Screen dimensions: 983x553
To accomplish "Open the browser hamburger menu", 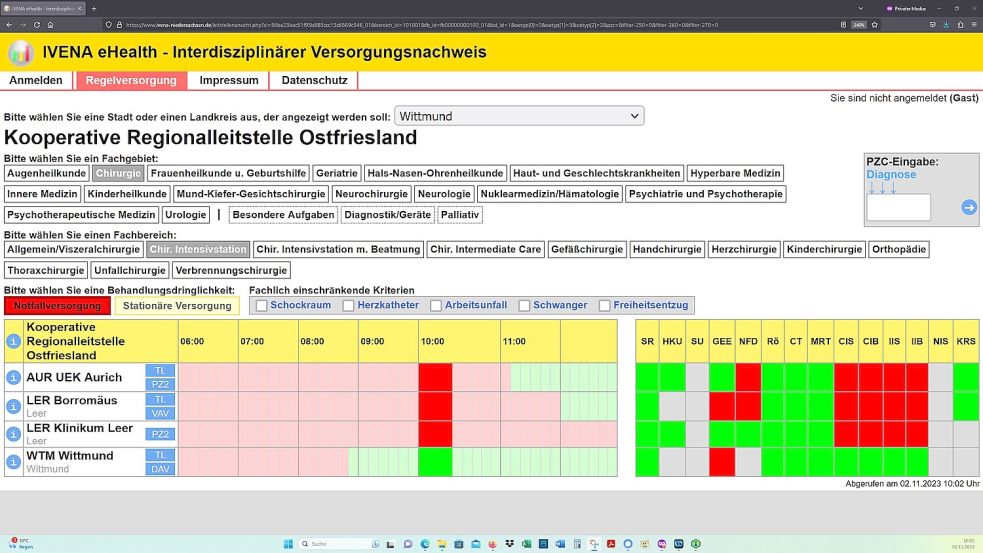I will (974, 25).
